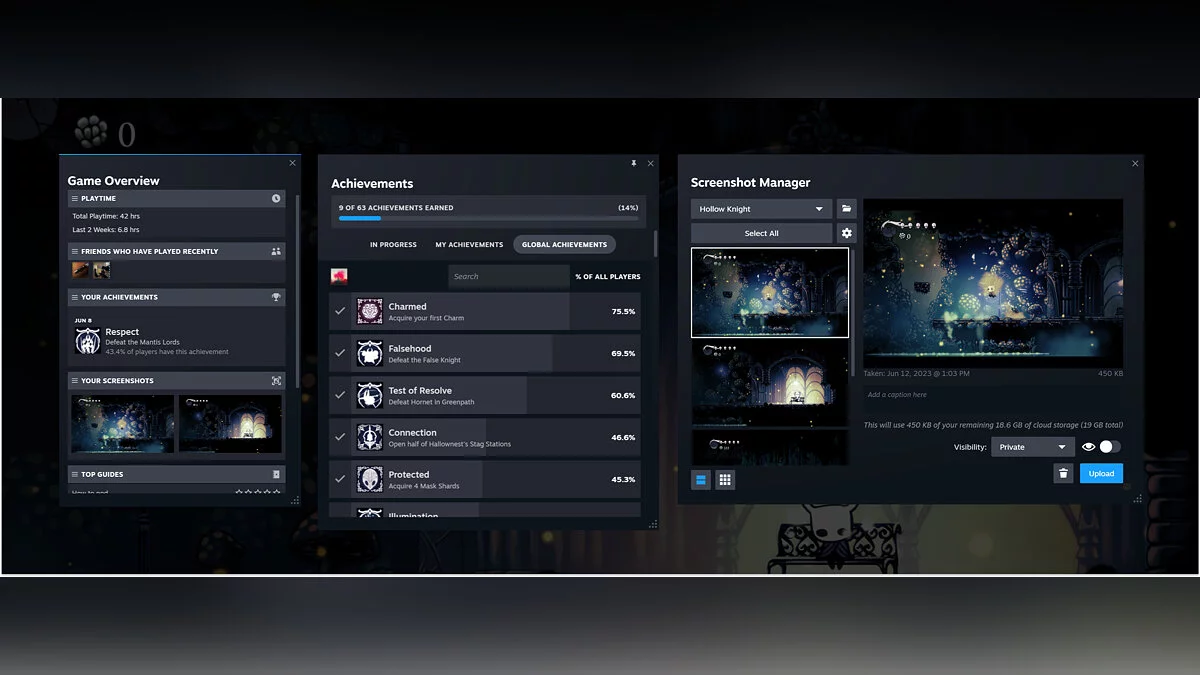Image resolution: width=1200 pixels, height=675 pixels.
Task: Click the guide book icon in Top Guides header
Action: pos(276,474)
